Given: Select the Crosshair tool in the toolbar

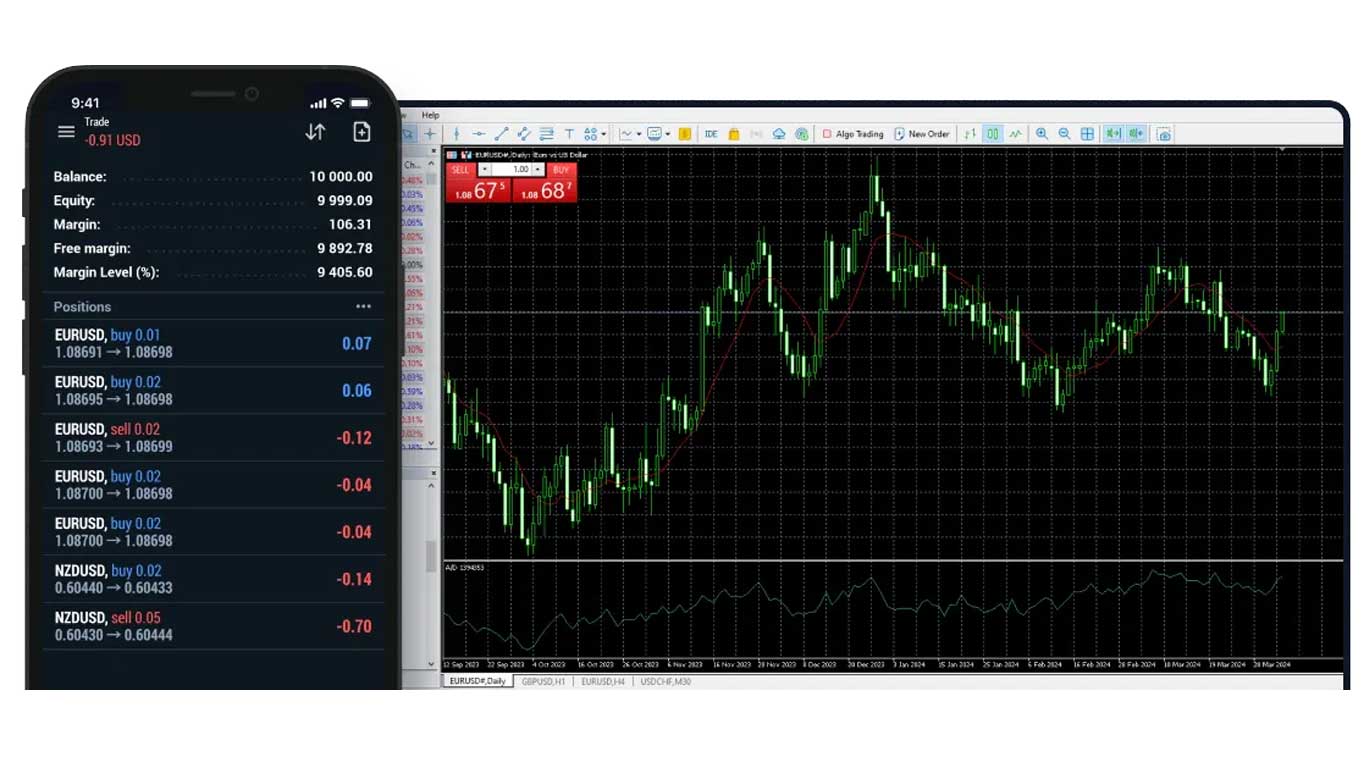Looking at the screenshot, I should click(430, 133).
